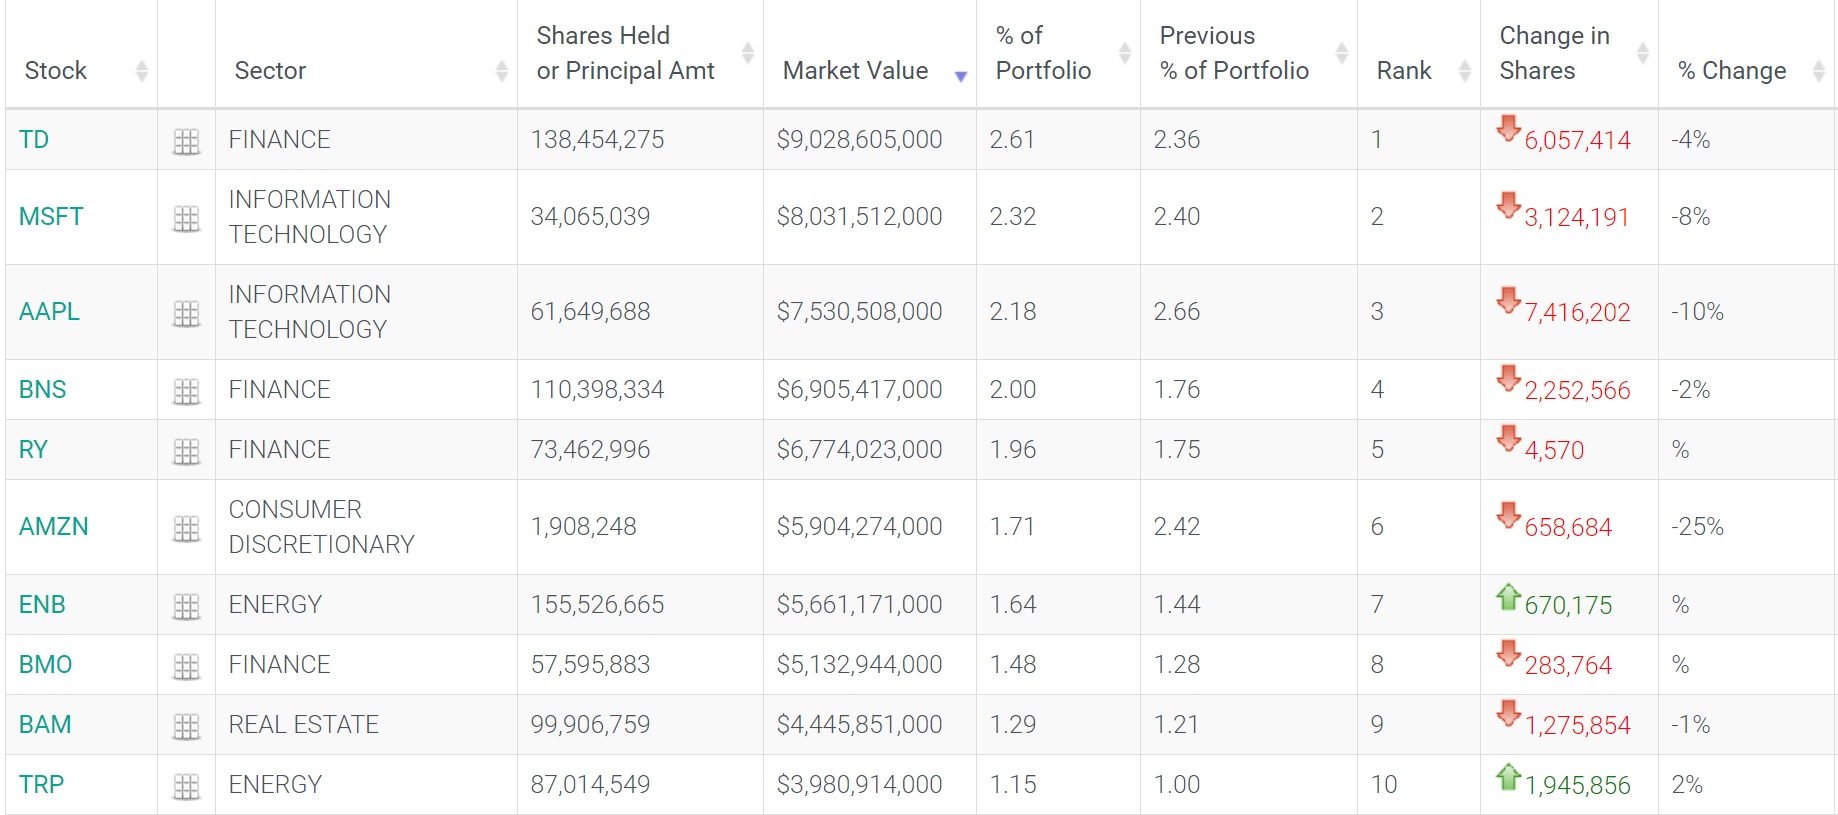Open the BNS ticker link

point(43,390)
